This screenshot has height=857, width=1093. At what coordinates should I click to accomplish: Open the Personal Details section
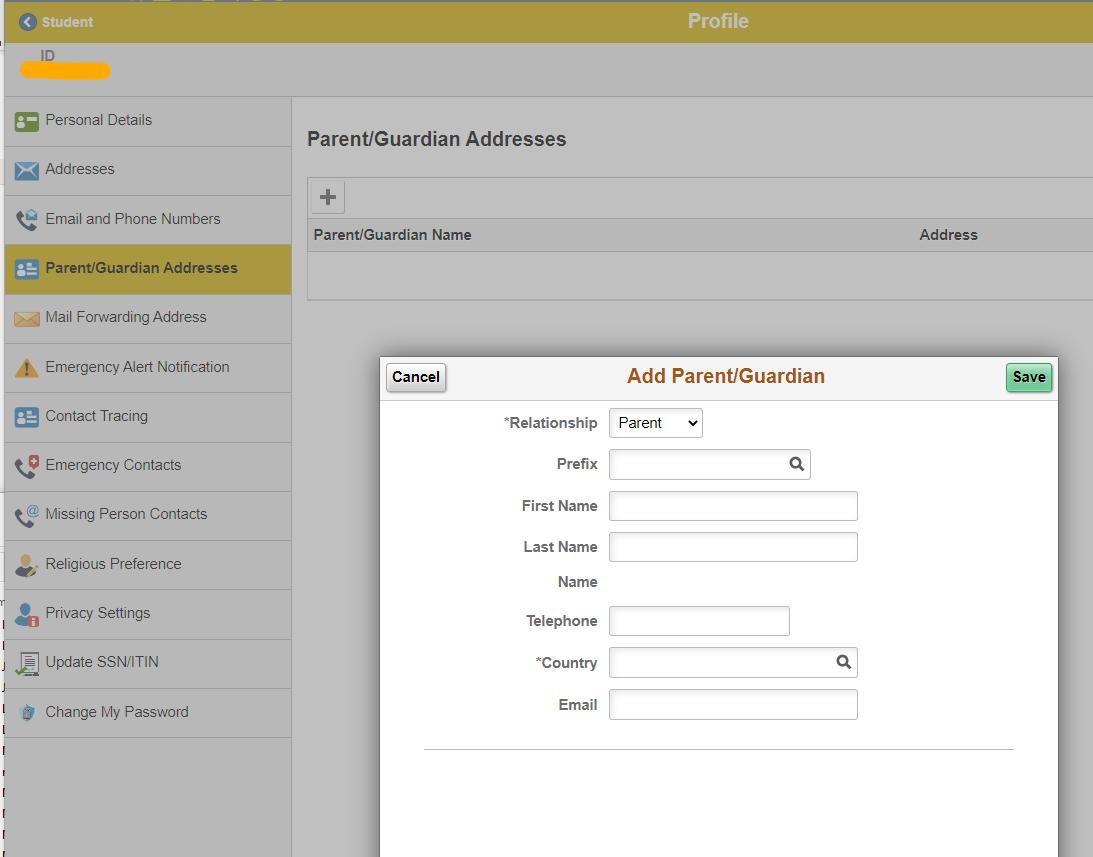click(x=99, y=120)
